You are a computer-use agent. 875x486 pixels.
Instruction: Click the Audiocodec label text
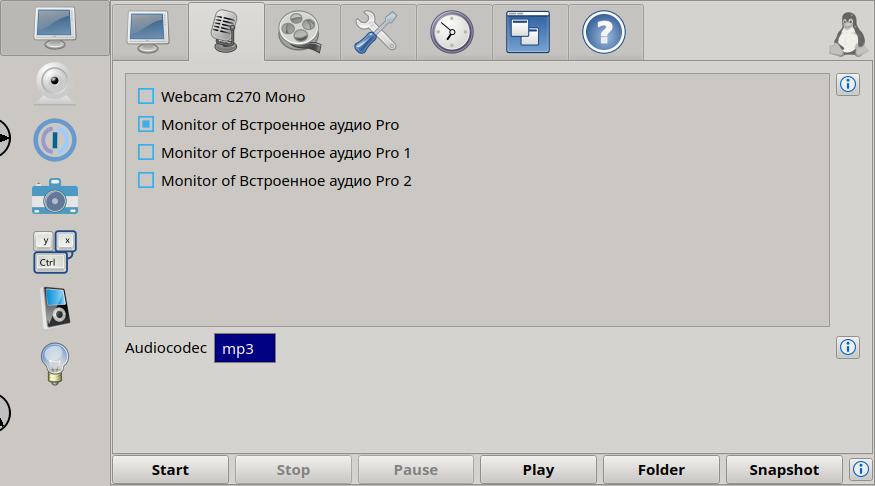[166, 348]
